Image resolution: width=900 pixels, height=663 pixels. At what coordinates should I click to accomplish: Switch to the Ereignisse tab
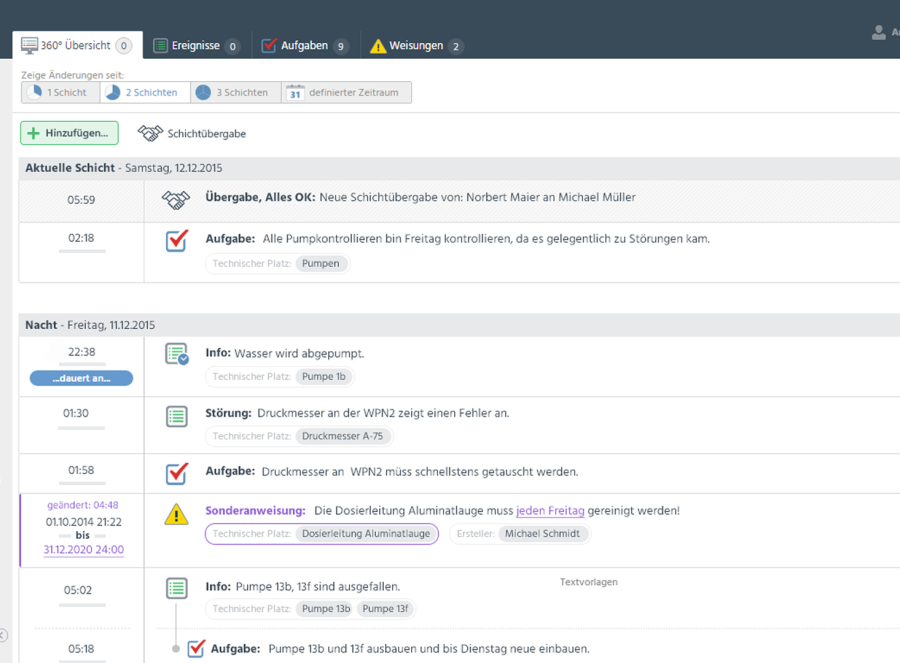click(196, 46)
